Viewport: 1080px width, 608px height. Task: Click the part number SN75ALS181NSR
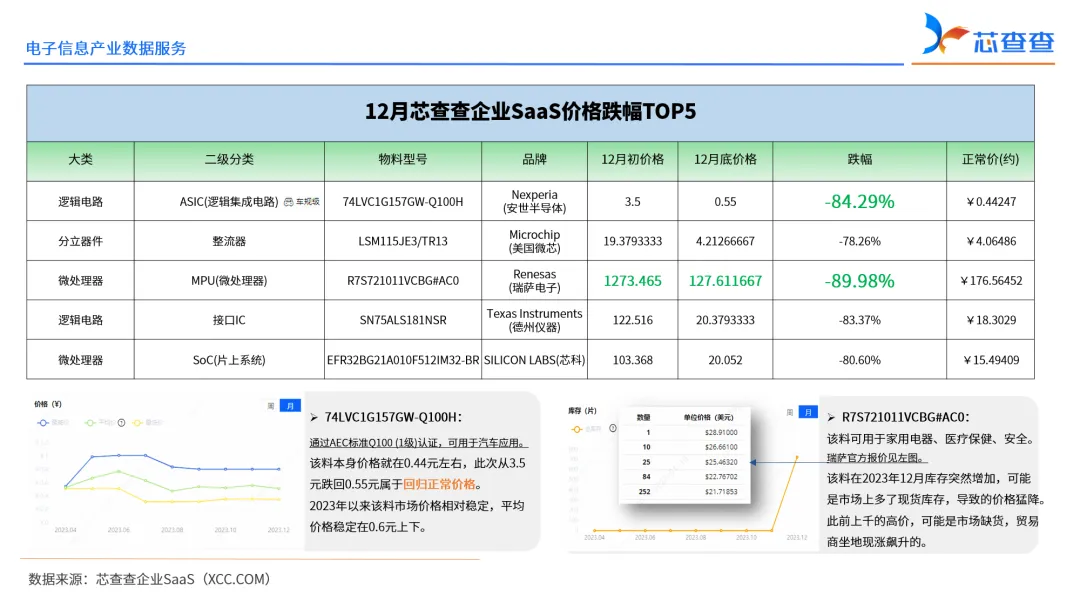pos(403,320)
